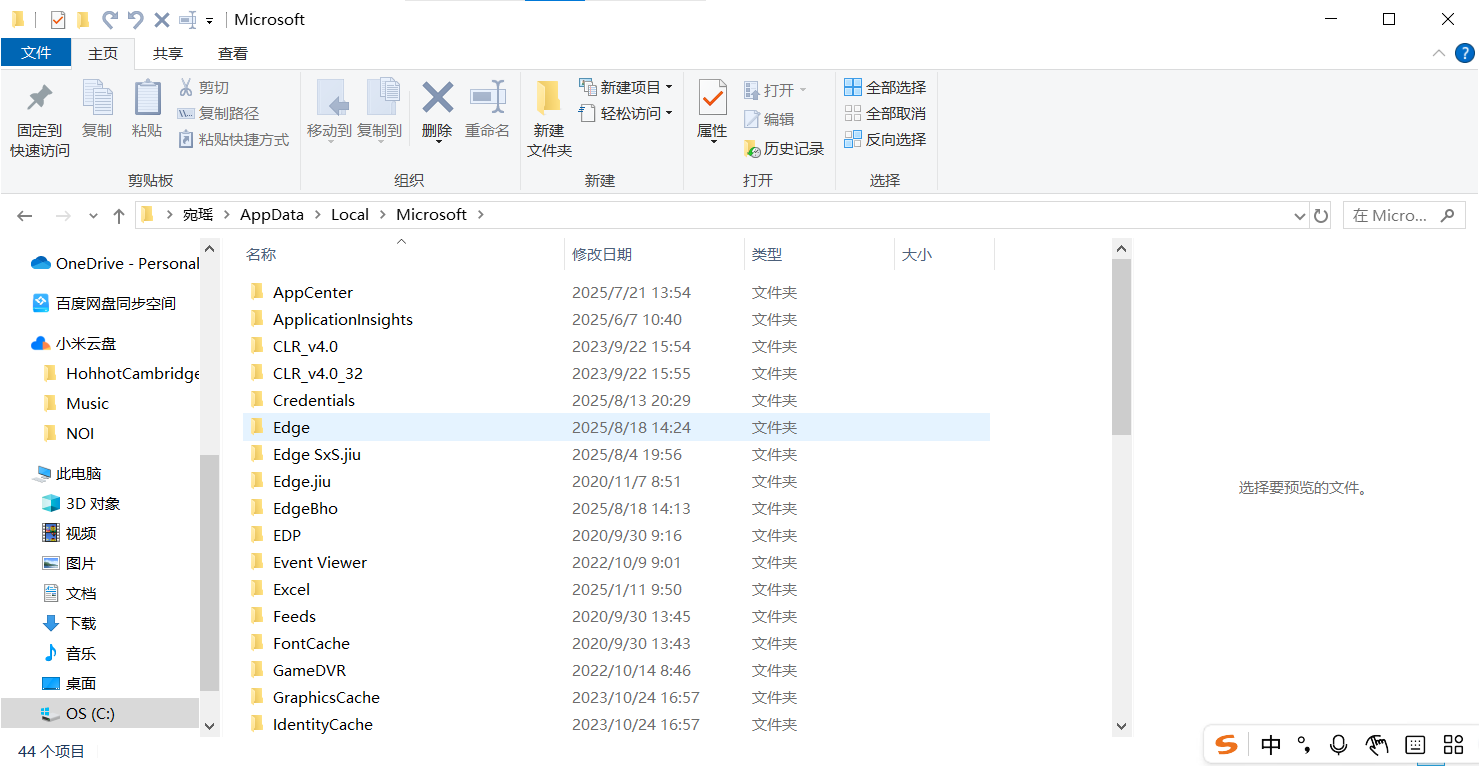Click the Undo icon in title bar

[x=135, y=20]
